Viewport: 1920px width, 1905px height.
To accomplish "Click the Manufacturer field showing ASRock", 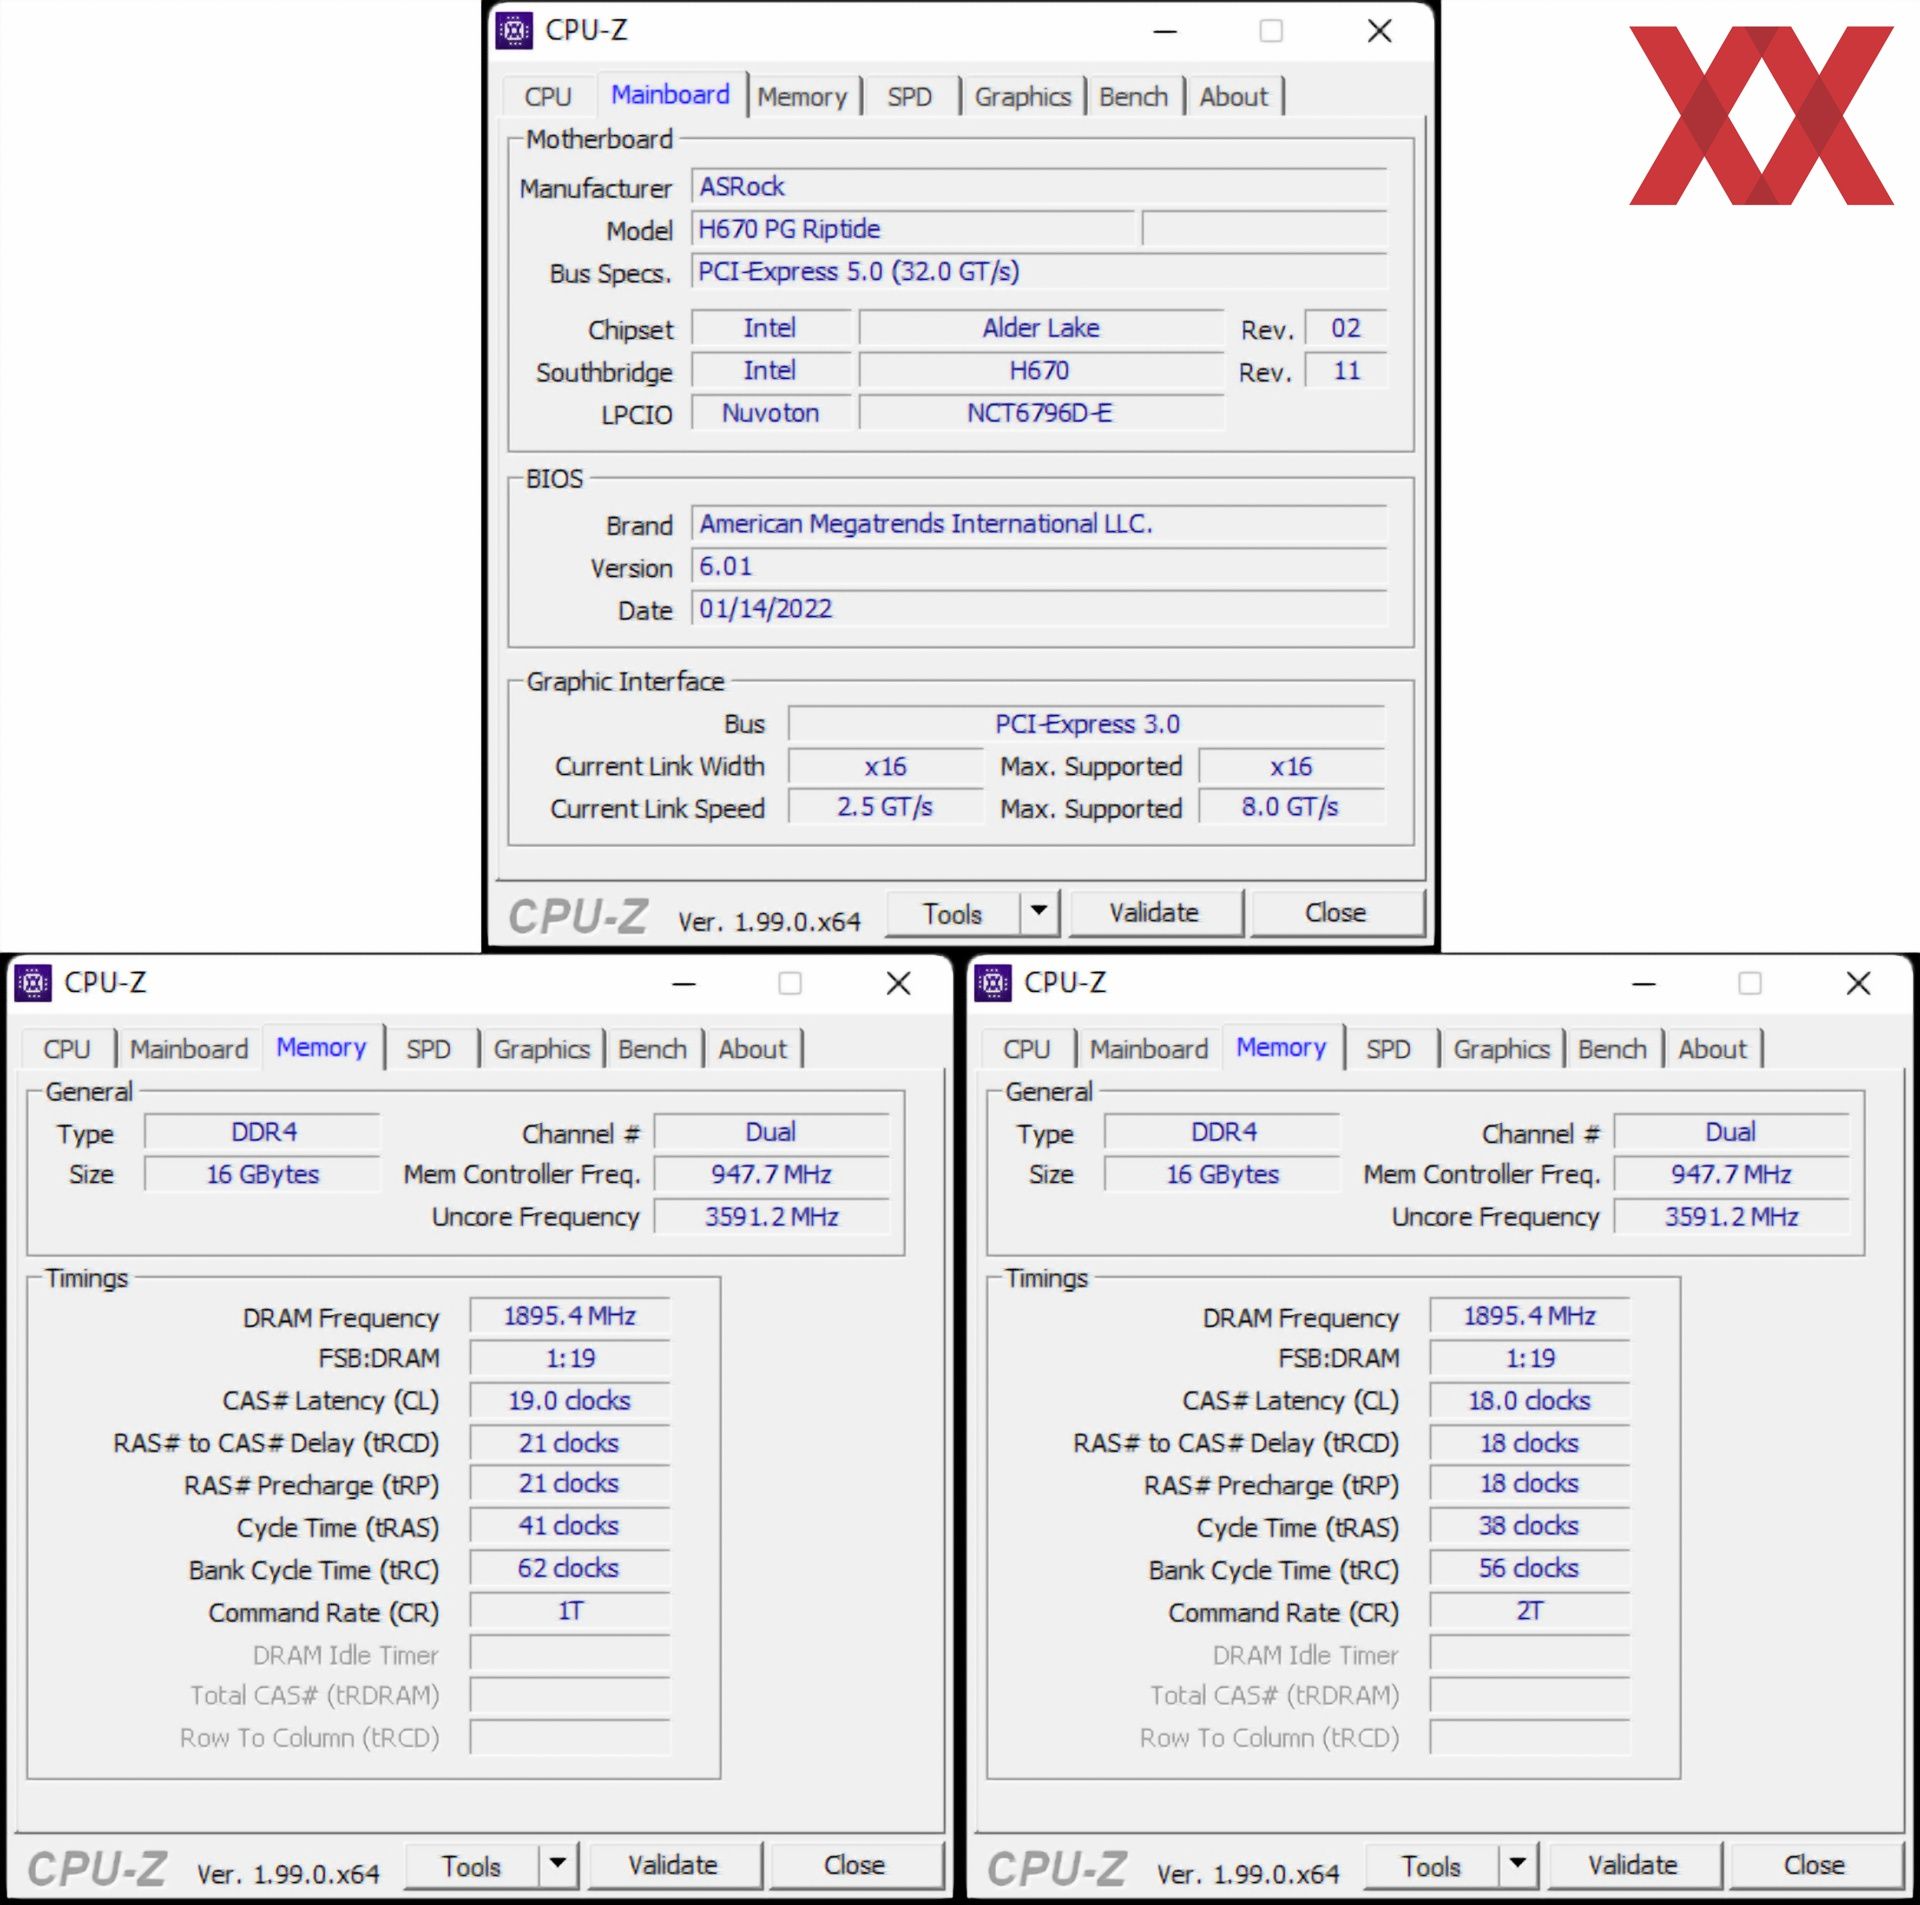I will [1040, 187].
